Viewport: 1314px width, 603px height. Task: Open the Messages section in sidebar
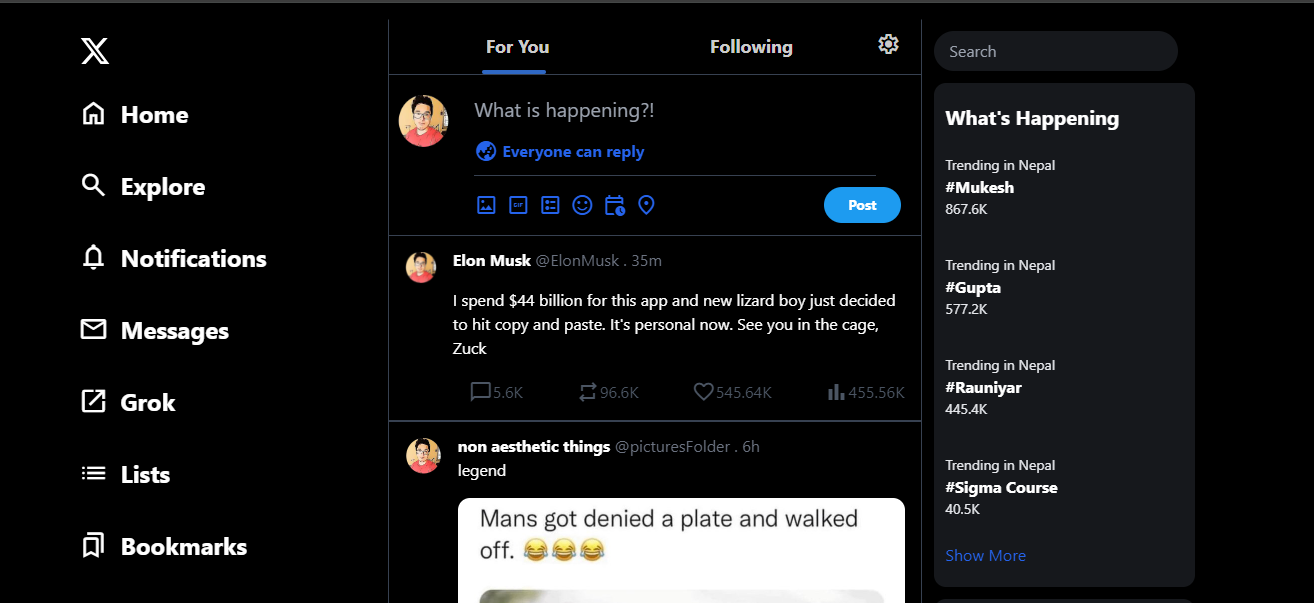93,330
